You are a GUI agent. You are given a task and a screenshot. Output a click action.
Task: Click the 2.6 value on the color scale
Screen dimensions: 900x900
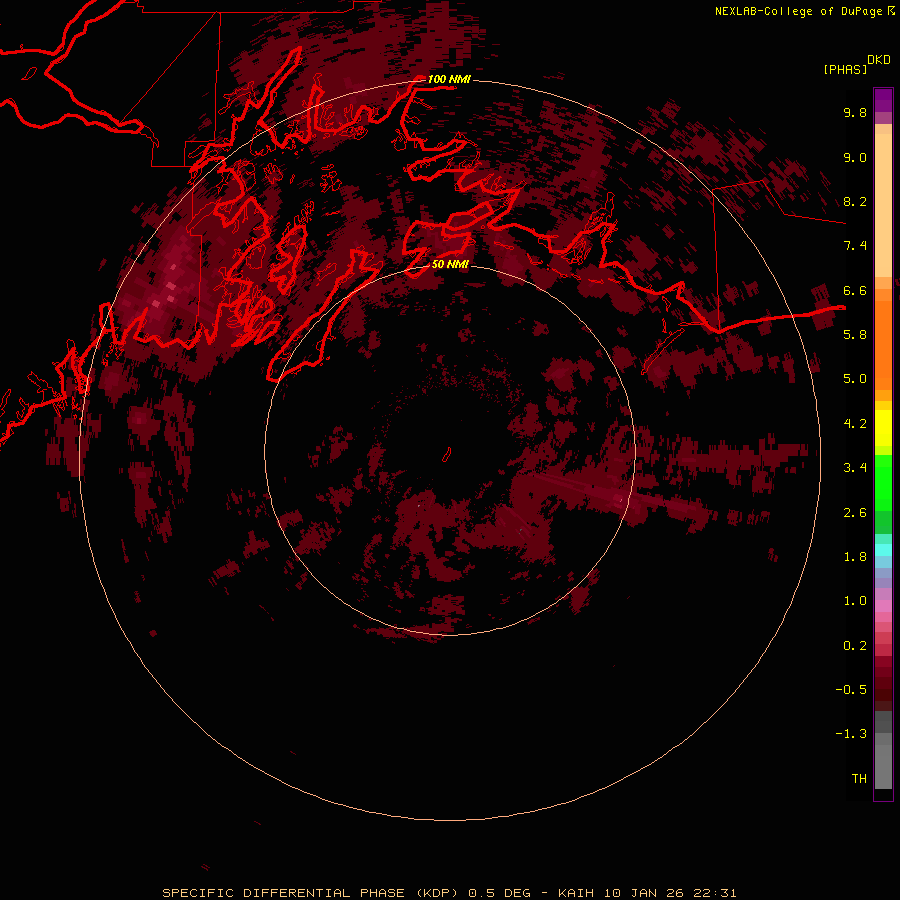[855, 513]
